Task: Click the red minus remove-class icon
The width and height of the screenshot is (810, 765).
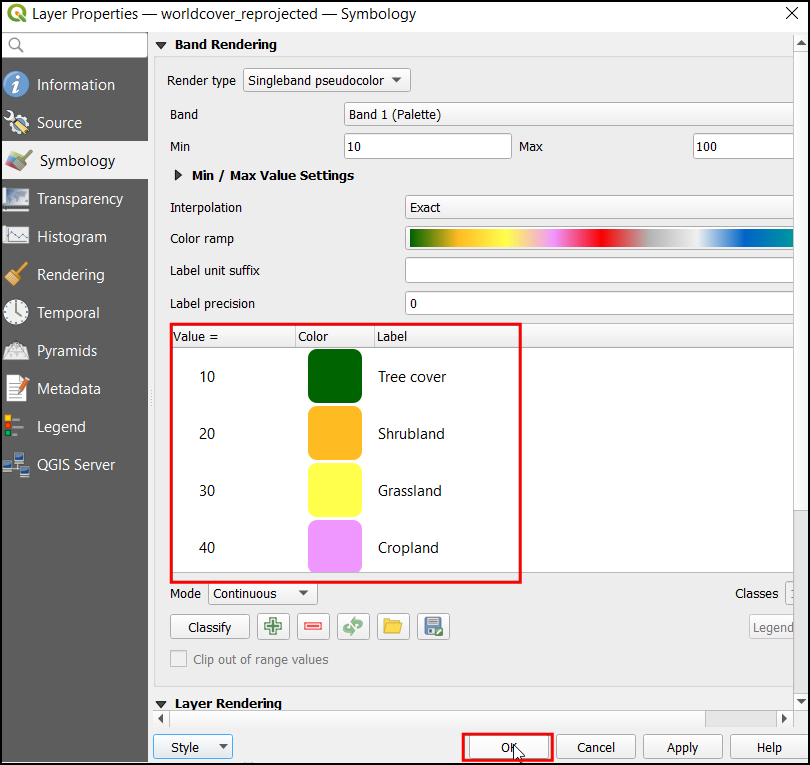Action: point(313,627)
